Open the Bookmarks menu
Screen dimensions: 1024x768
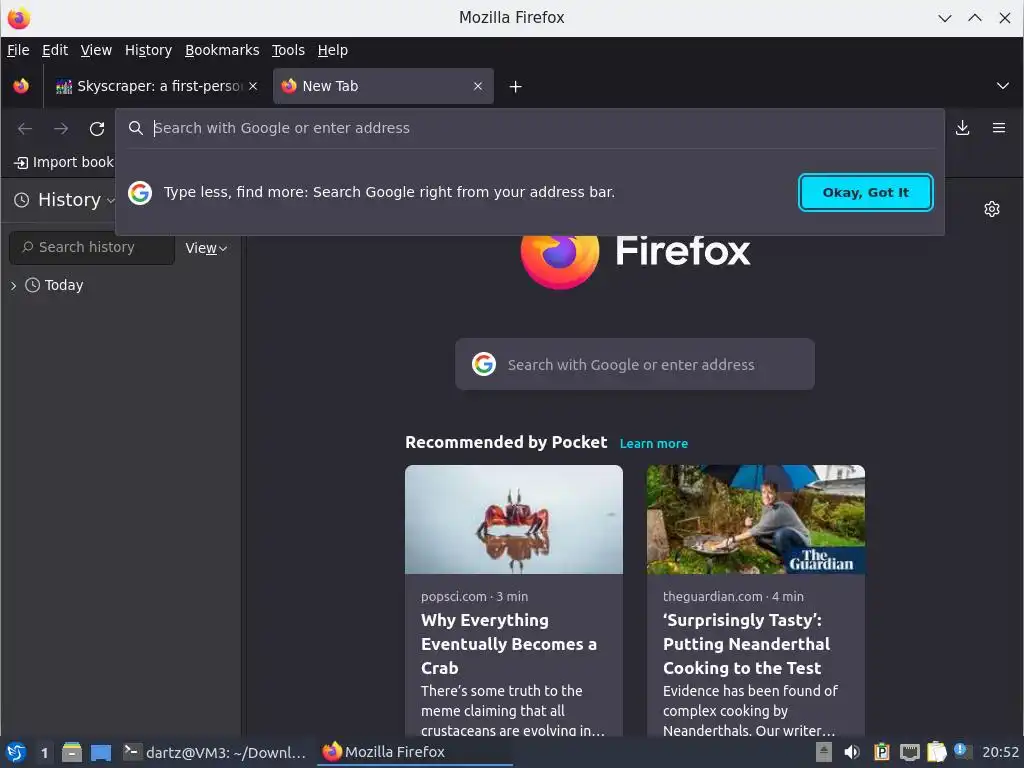click(222, 50)
